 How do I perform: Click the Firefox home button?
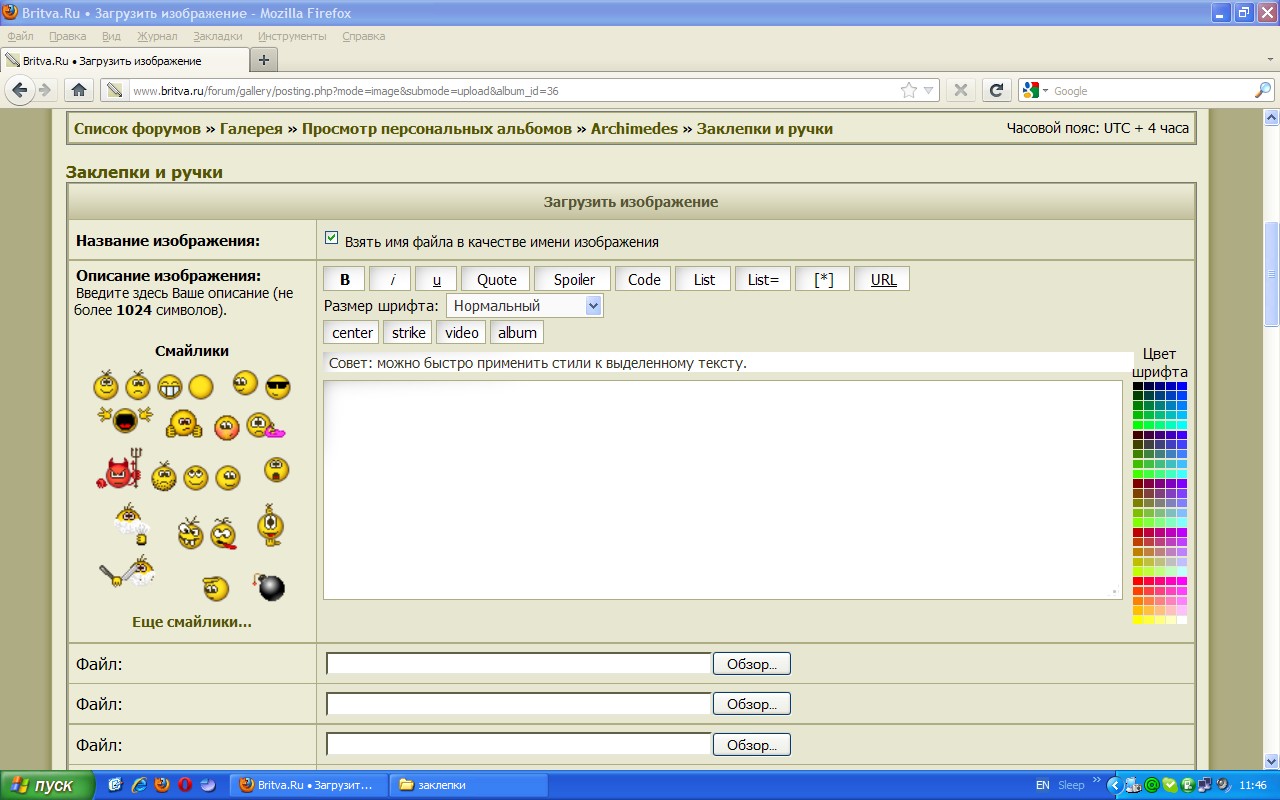pyautogui.click(x=78, y=90)
